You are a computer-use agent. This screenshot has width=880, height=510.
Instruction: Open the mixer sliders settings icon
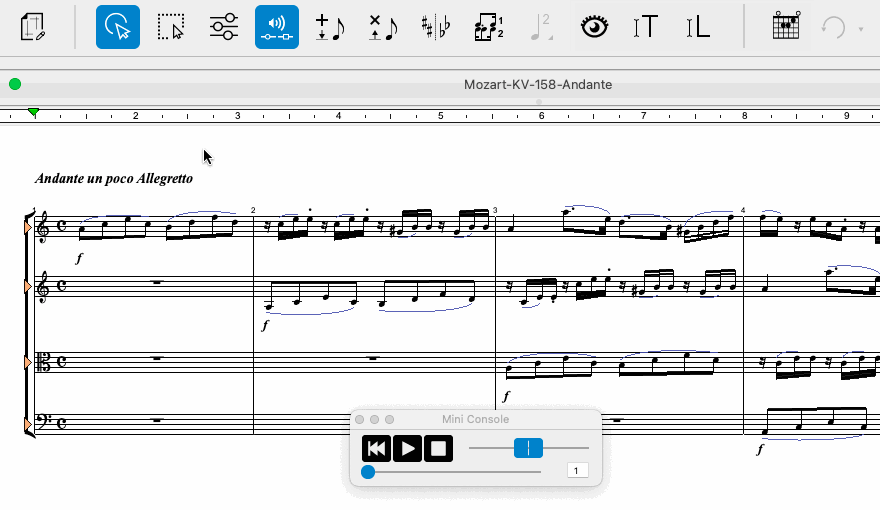(x=224, y=27)
